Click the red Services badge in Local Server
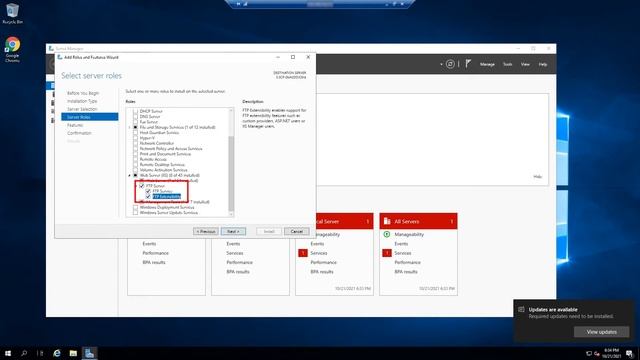The height and width of the screenshot is (360, 640). (303, 253)
